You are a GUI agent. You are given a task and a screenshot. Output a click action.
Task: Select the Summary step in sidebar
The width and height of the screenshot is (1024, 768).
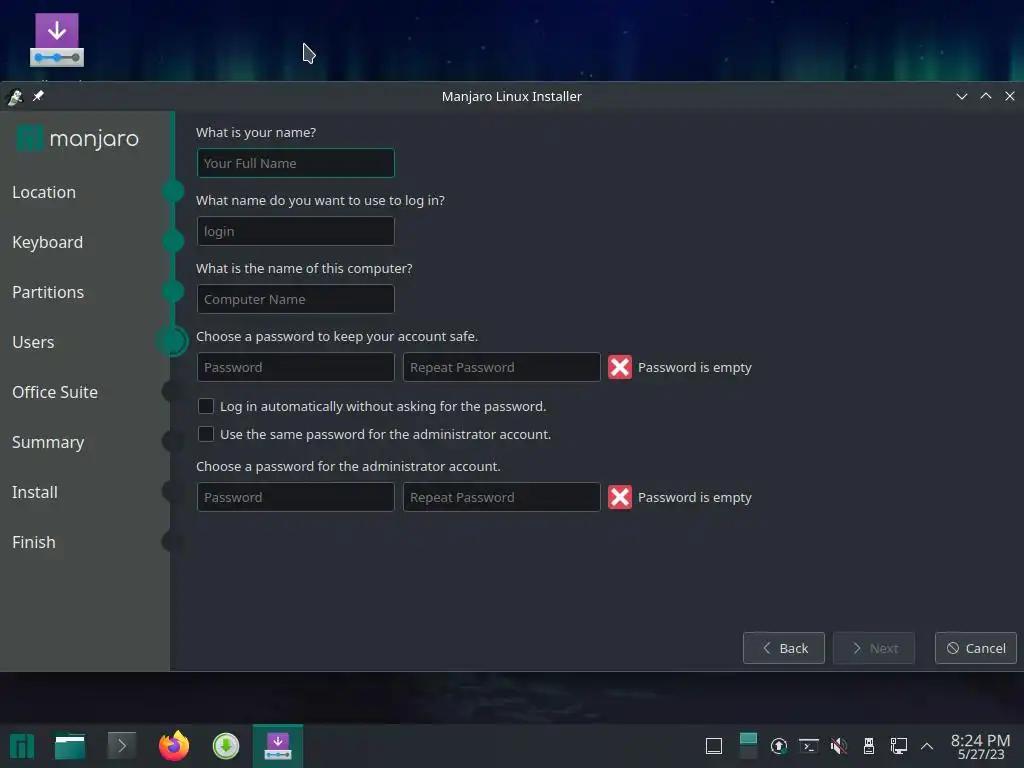[48, 442]
